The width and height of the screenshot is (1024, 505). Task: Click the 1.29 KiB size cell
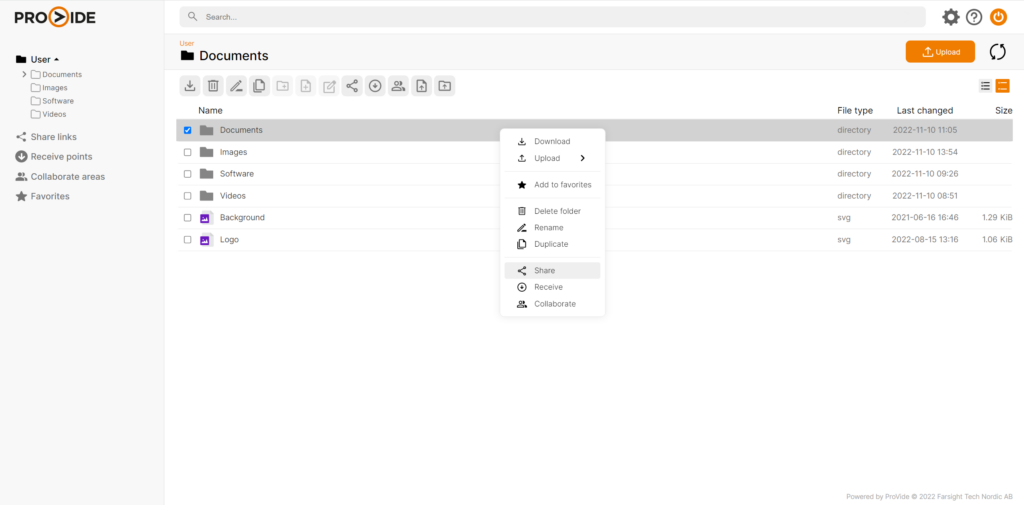(997, 218)
